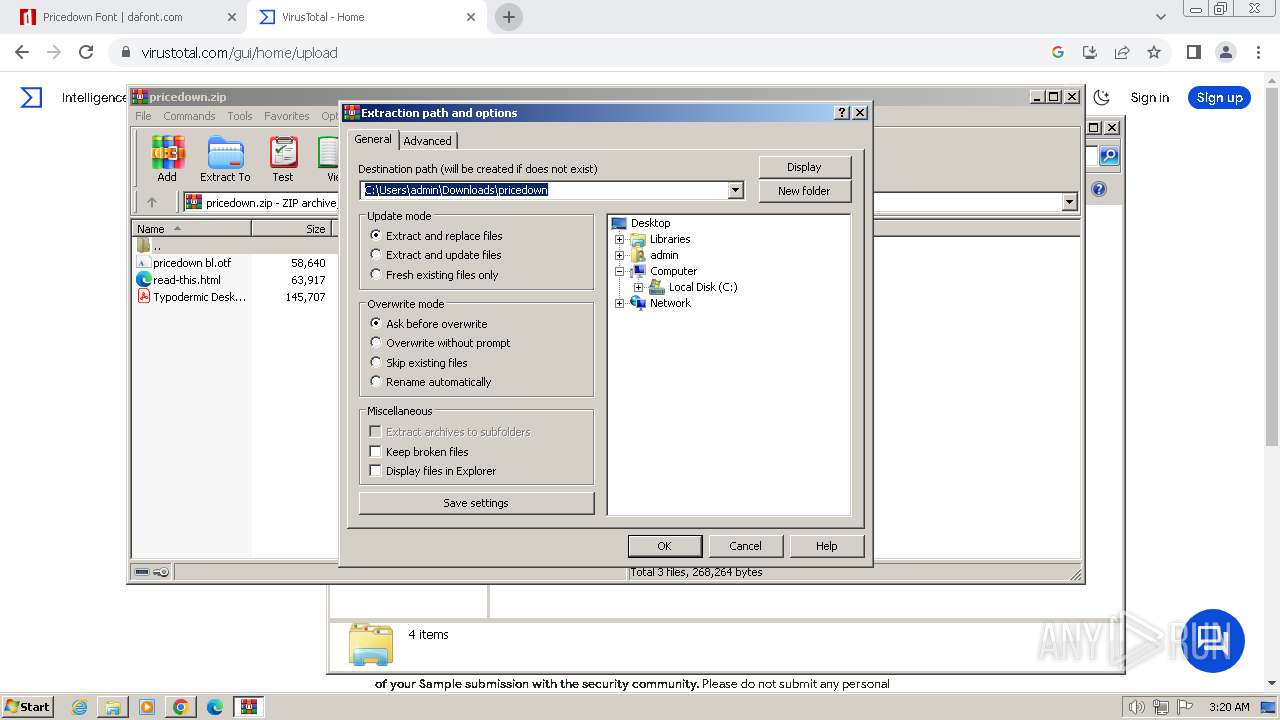Click the WinRAR taskbar icon
Viewport: 1280px width, 720px height.
coord(248,707)
